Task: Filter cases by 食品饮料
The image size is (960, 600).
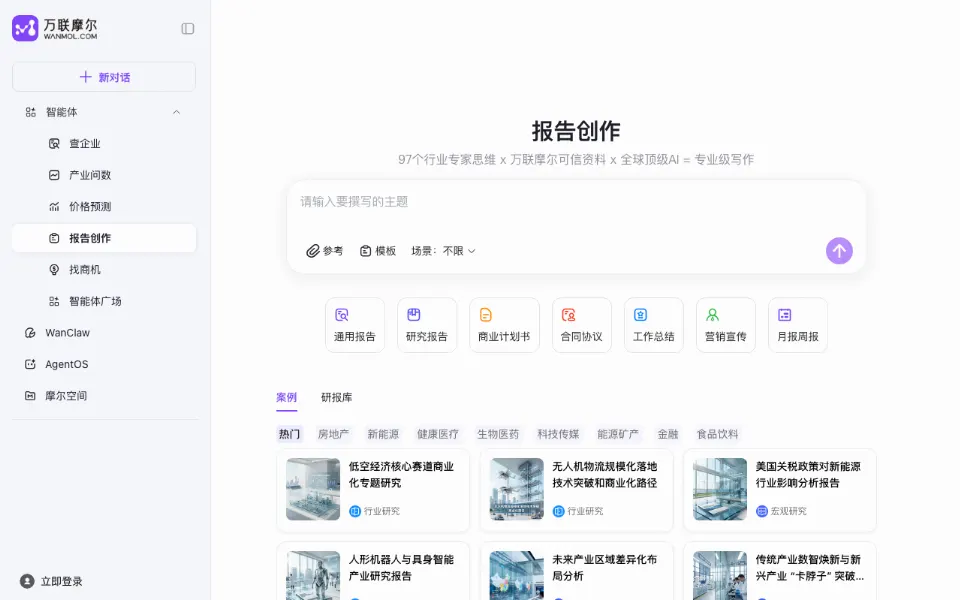Action: coord(718,434)
